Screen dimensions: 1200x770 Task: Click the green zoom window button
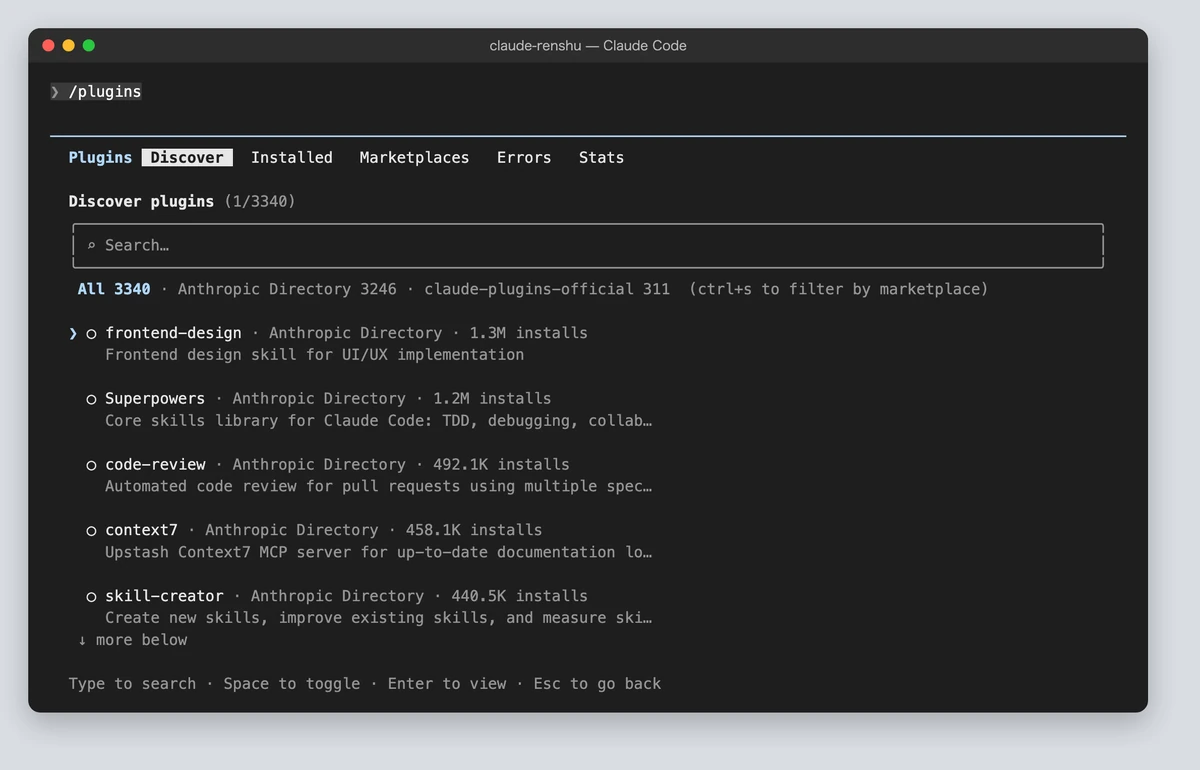[89, 45]
